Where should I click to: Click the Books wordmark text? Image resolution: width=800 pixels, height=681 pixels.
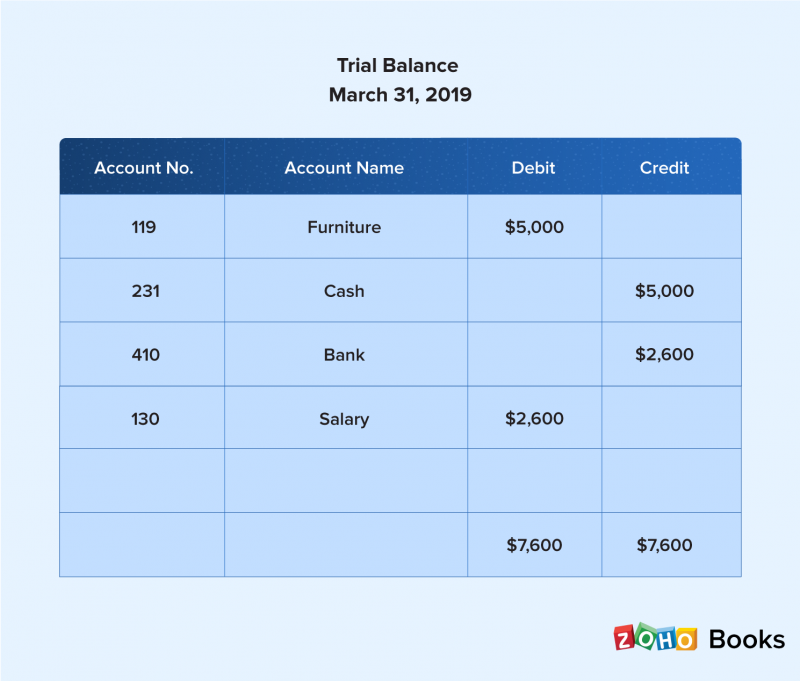[x=747, y=640]
